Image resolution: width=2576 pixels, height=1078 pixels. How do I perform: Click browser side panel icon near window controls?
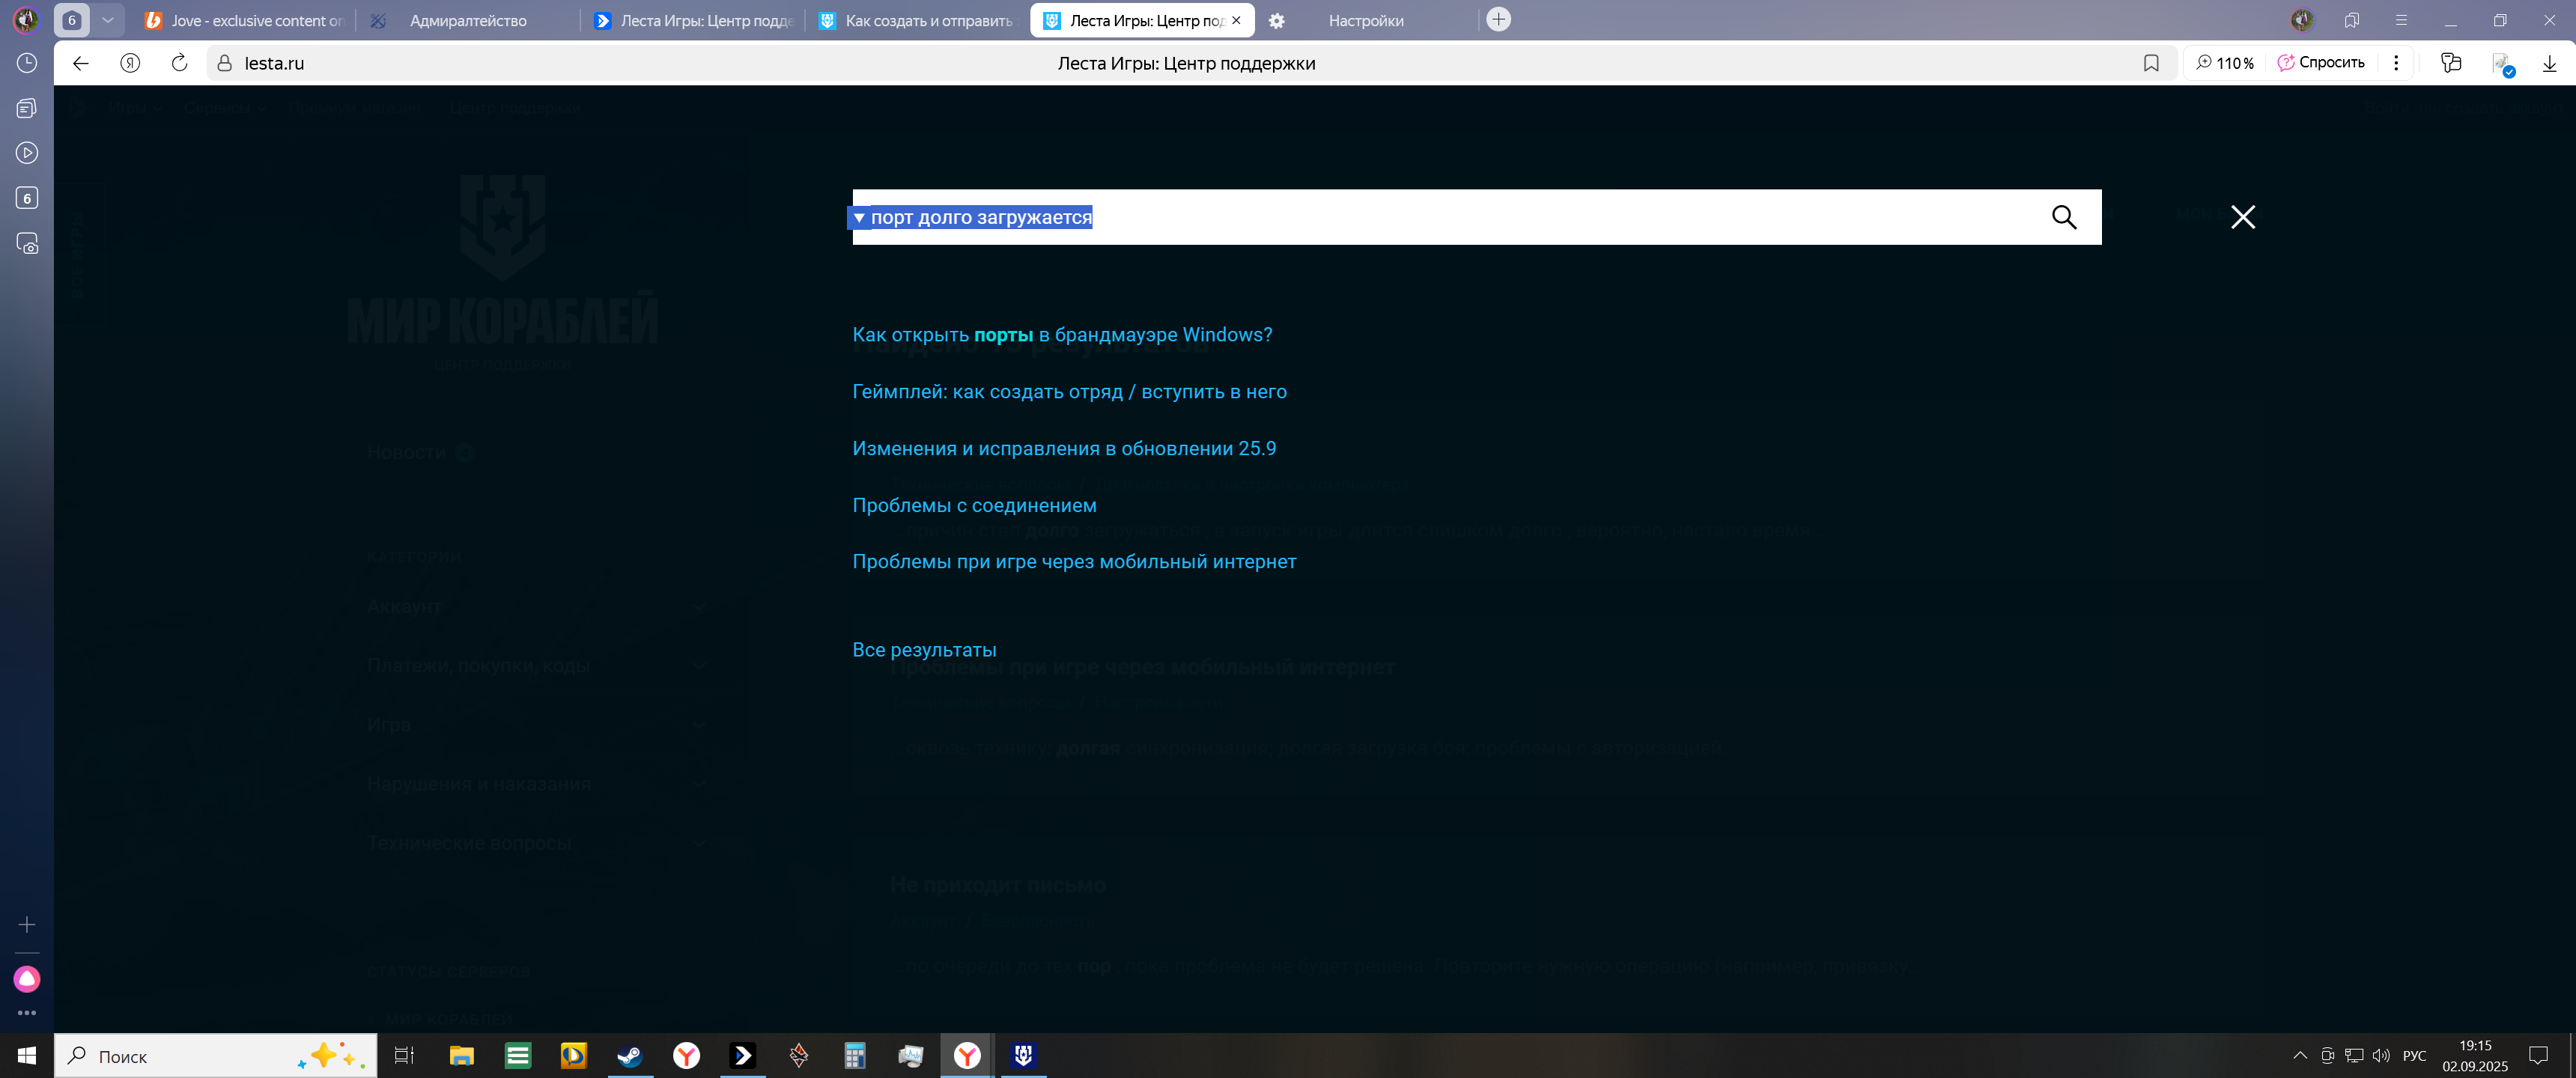point(2352,20)
